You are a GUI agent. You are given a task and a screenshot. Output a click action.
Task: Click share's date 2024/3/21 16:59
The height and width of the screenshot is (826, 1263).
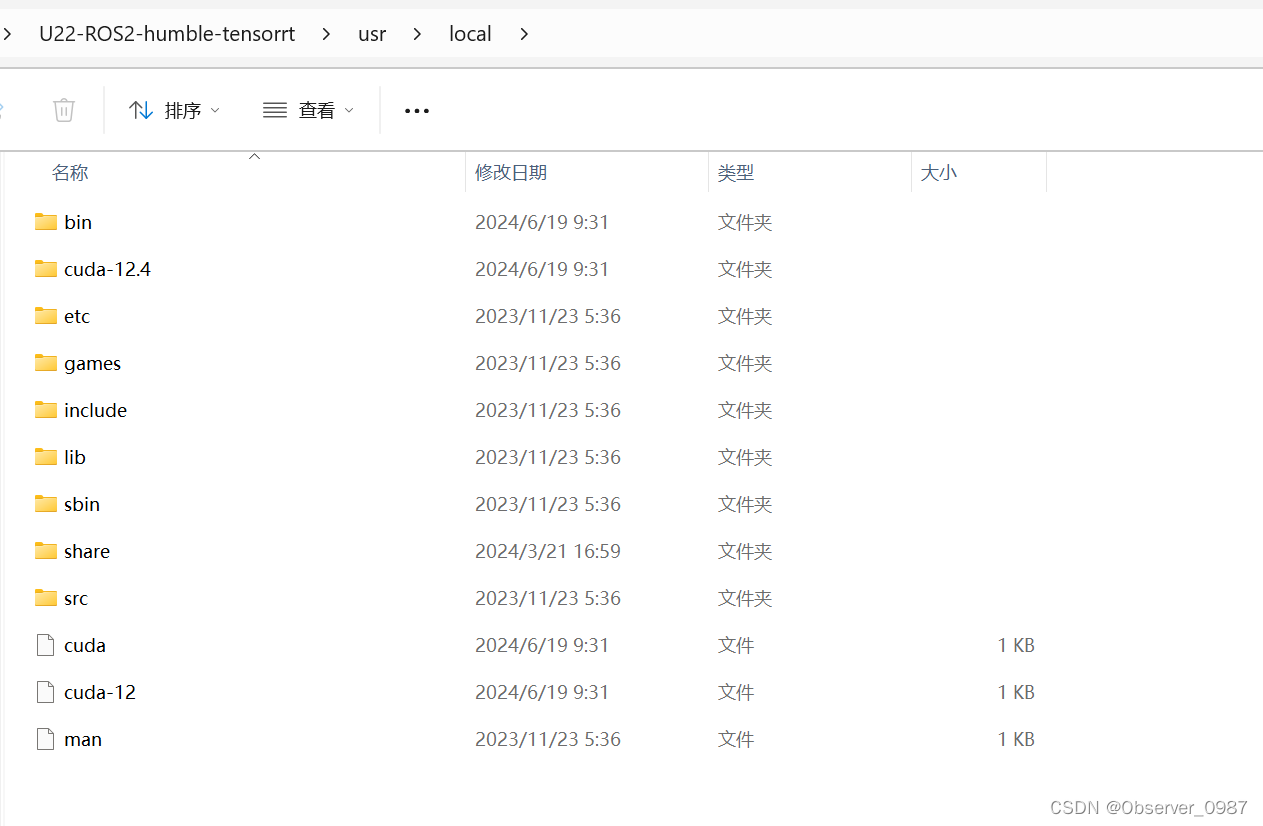coord(548,551)
